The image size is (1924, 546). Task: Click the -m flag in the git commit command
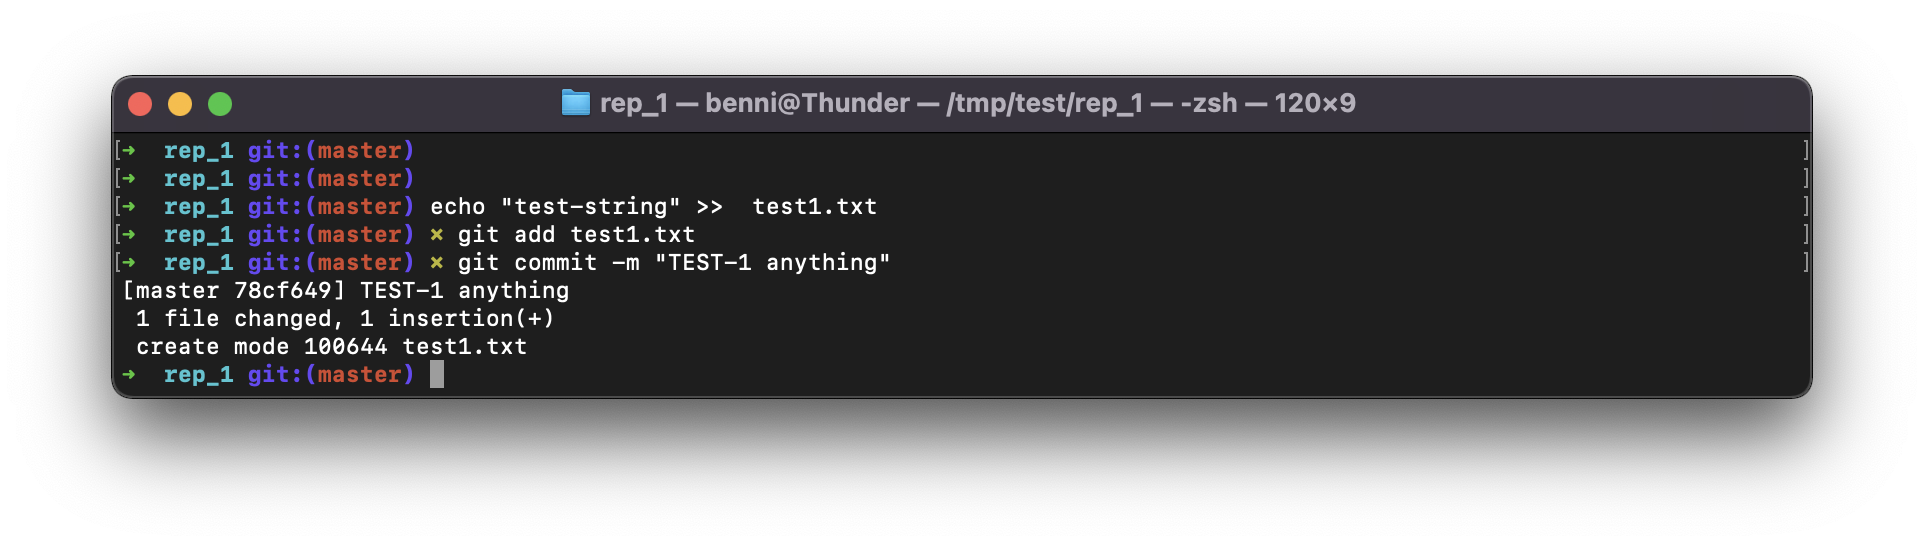[626, 263]
